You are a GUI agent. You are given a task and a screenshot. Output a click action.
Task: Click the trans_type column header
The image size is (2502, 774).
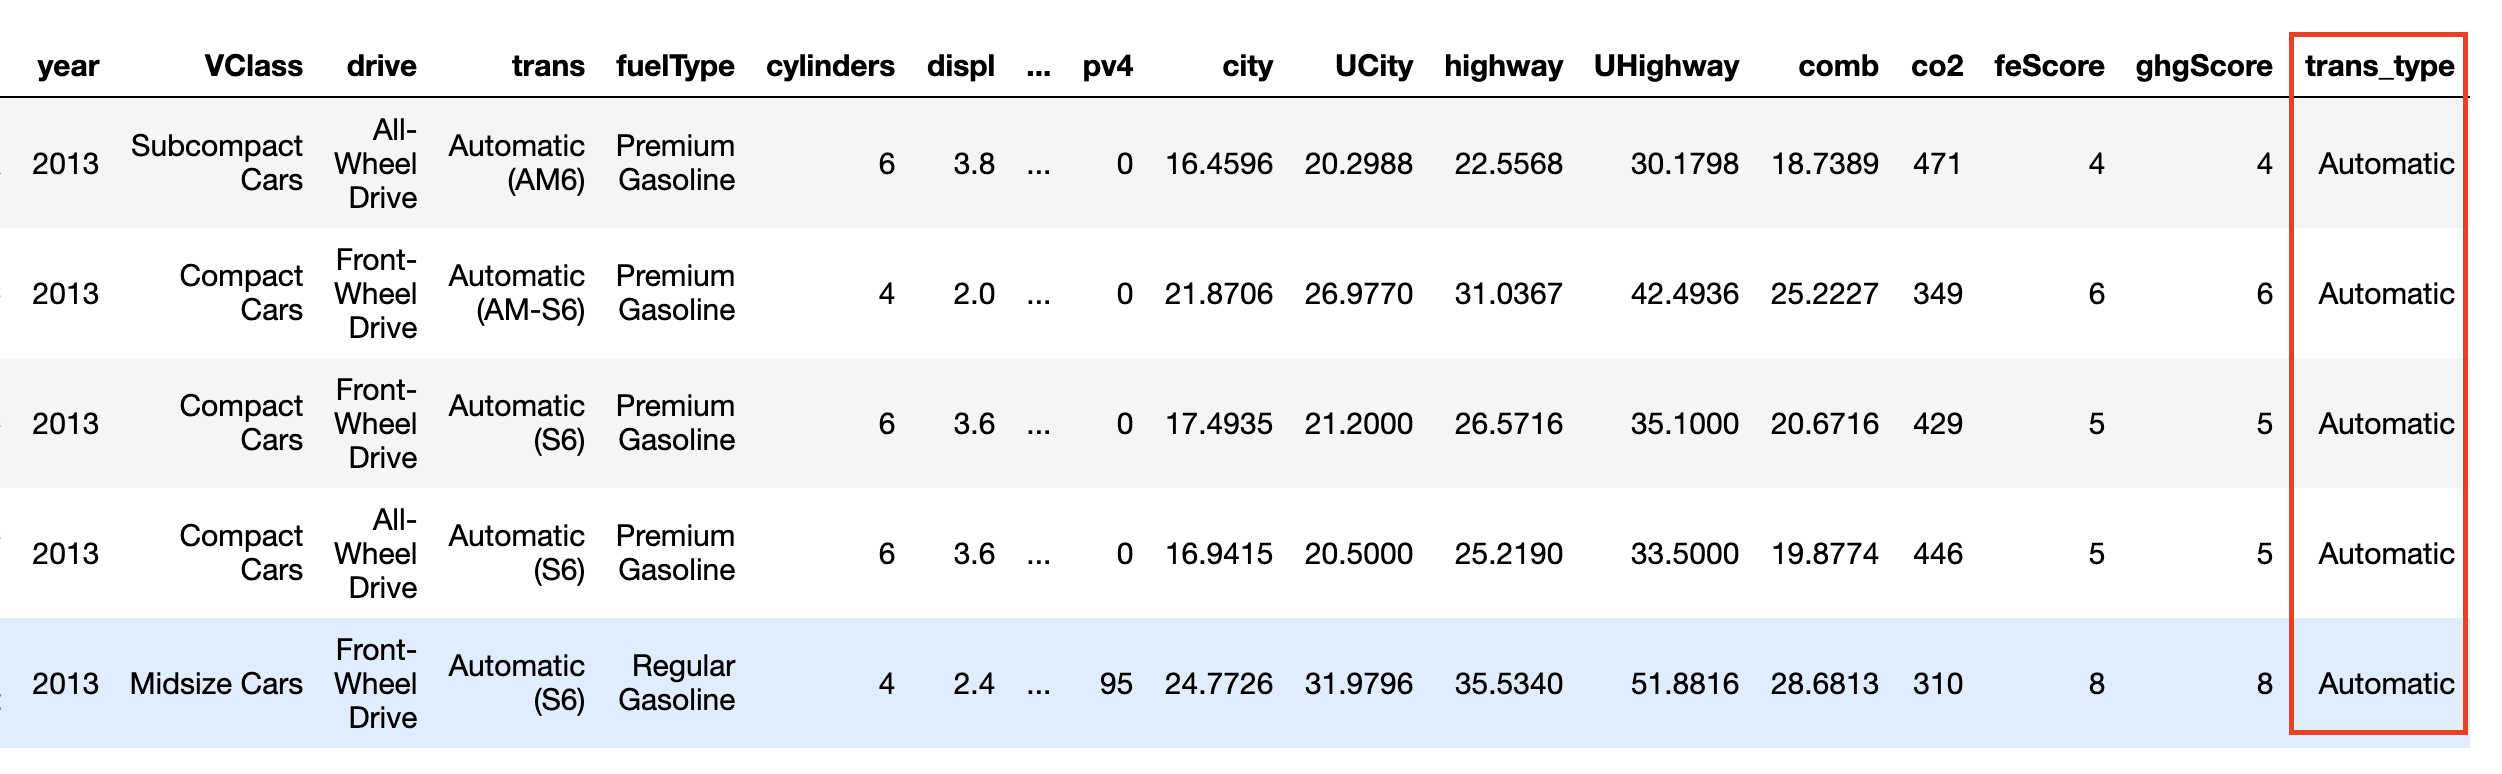pos(2379,66)
